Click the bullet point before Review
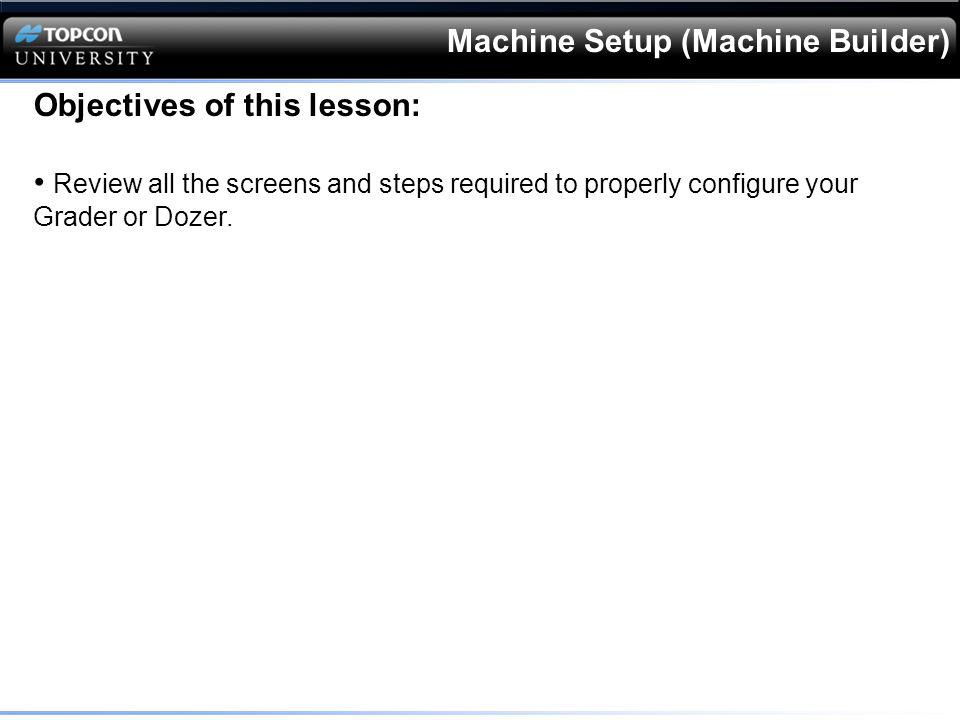 tap(39, 182)
